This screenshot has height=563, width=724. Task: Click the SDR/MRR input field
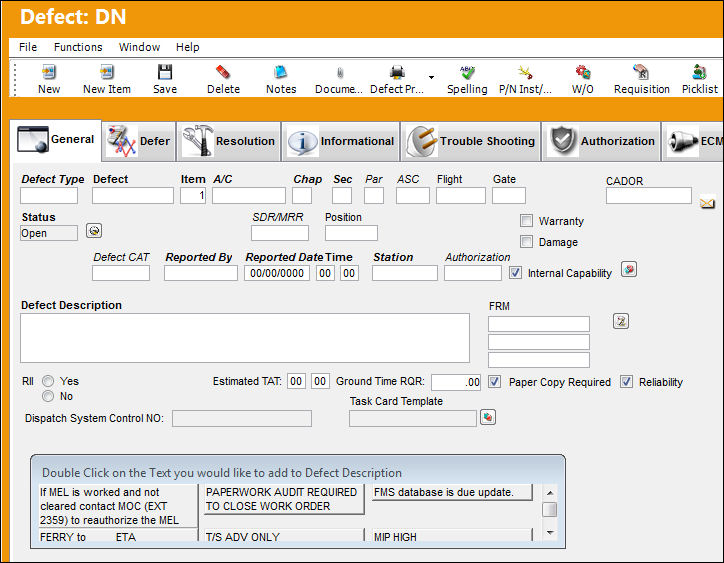pyautogui.click(x=280, y=233)
